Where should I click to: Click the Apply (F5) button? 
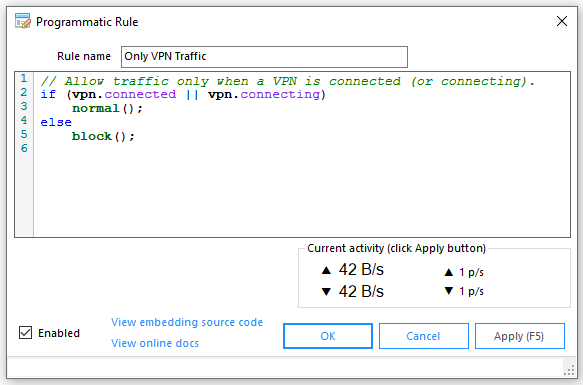click(519, 336)
